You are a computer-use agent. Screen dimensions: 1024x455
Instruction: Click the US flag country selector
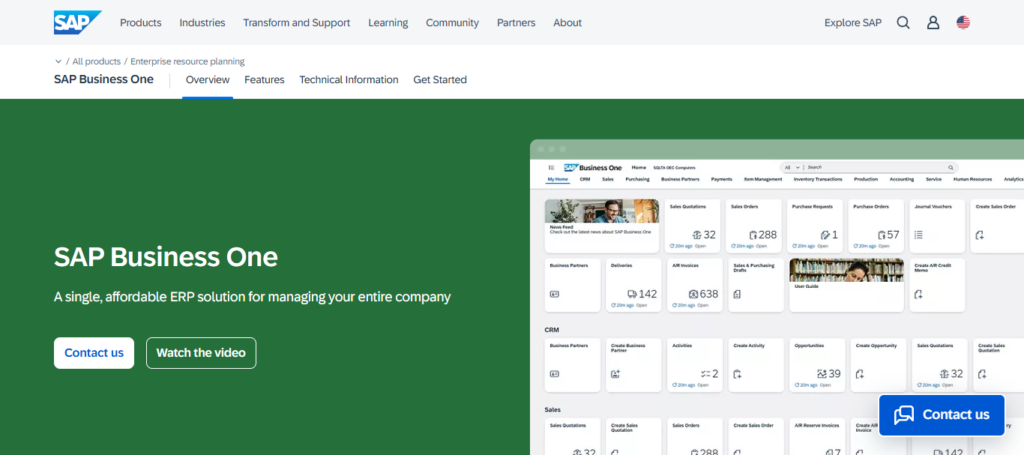(x=963, y=23)
